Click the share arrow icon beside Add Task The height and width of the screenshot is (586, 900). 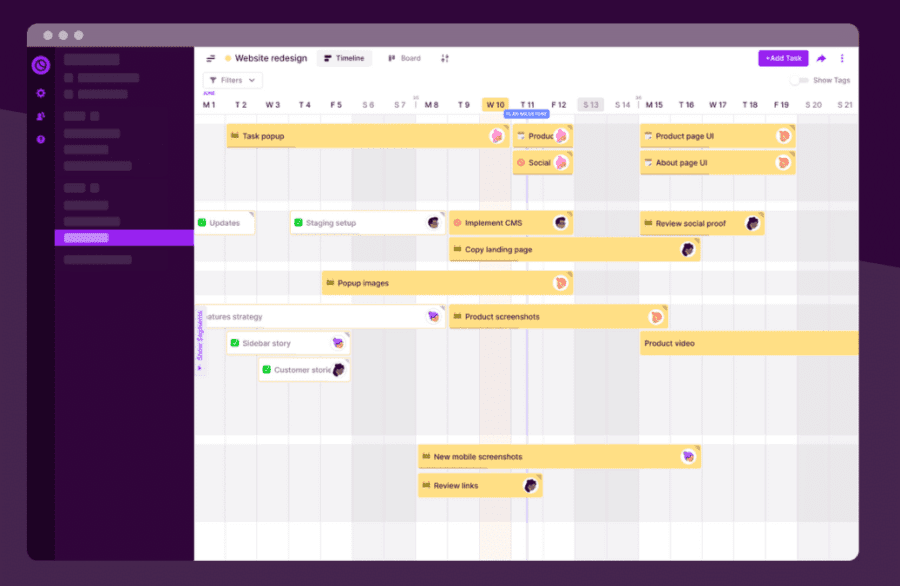pyautogui.click(x=820, y=58)
